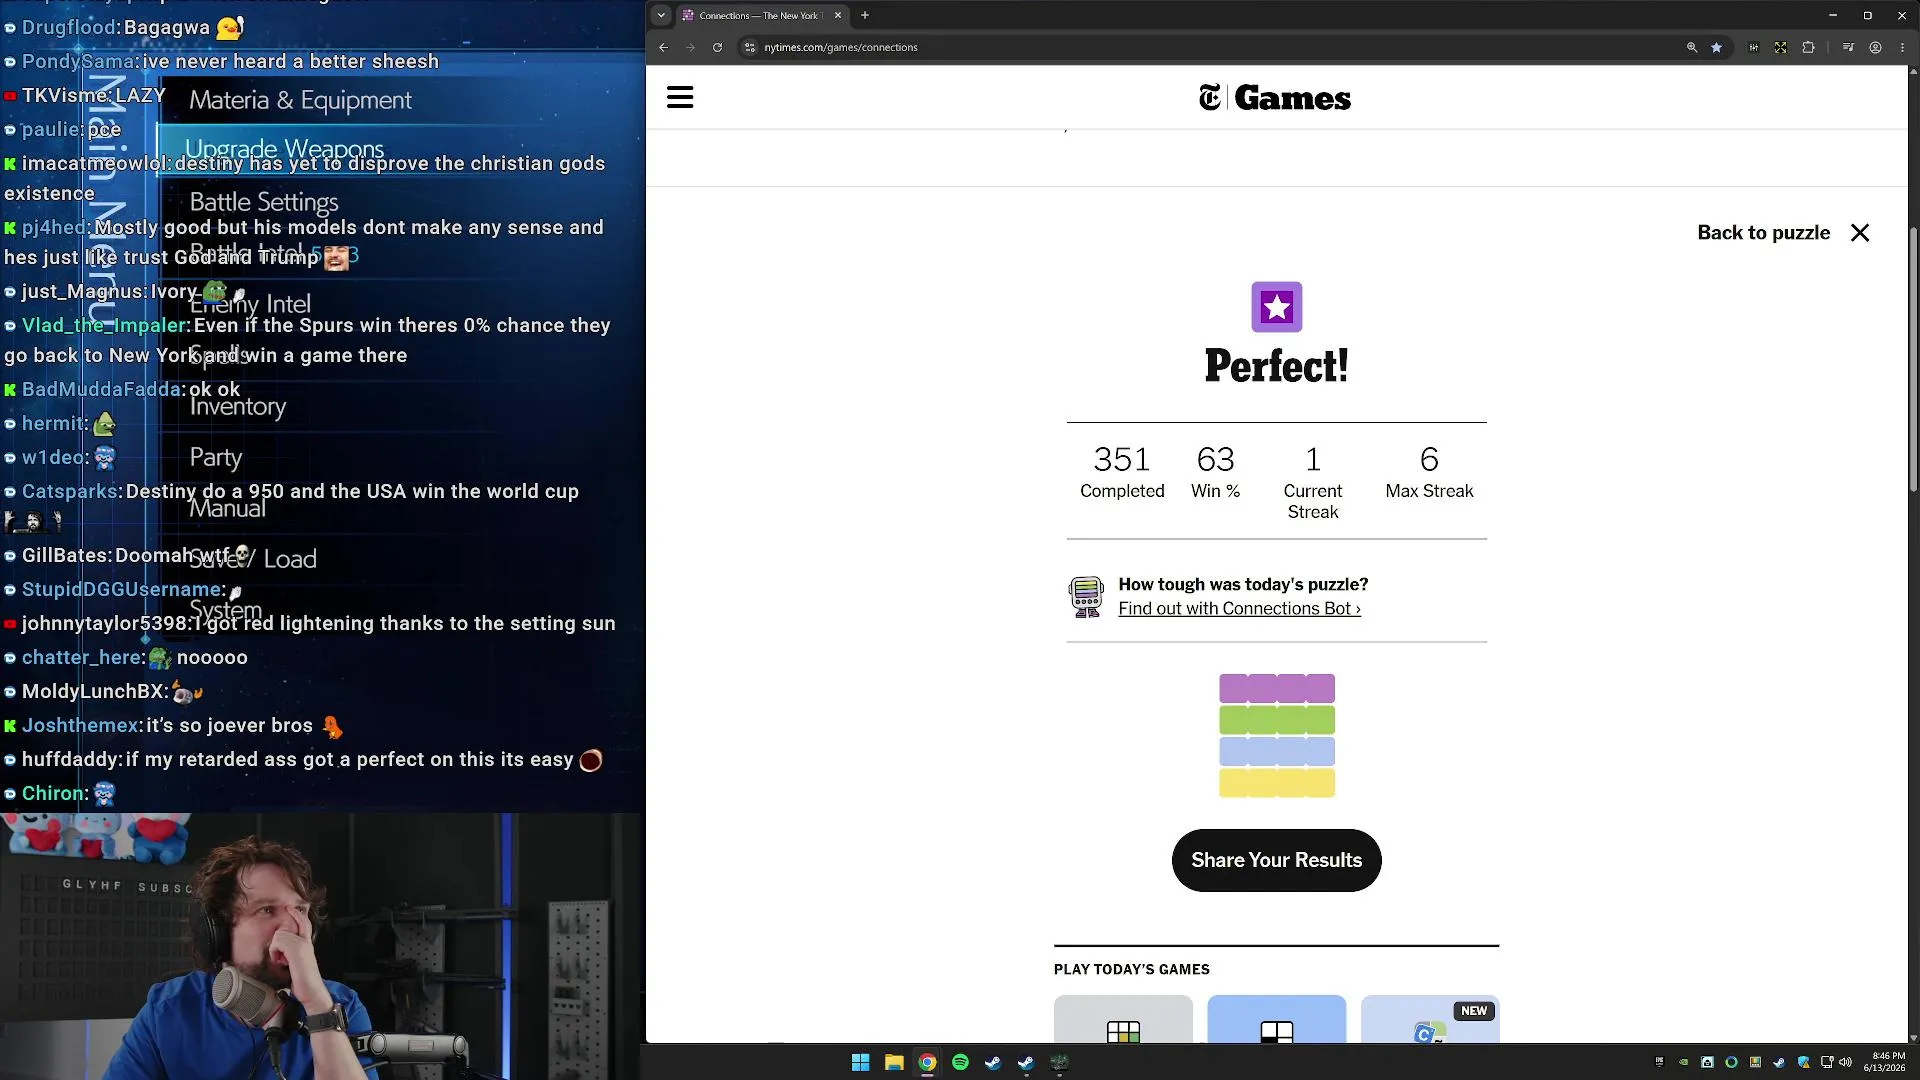This screenshot has width=1920, height=1080.
Task: Click the first Steam icon on the taskbar
Action: pos(993,1062)
